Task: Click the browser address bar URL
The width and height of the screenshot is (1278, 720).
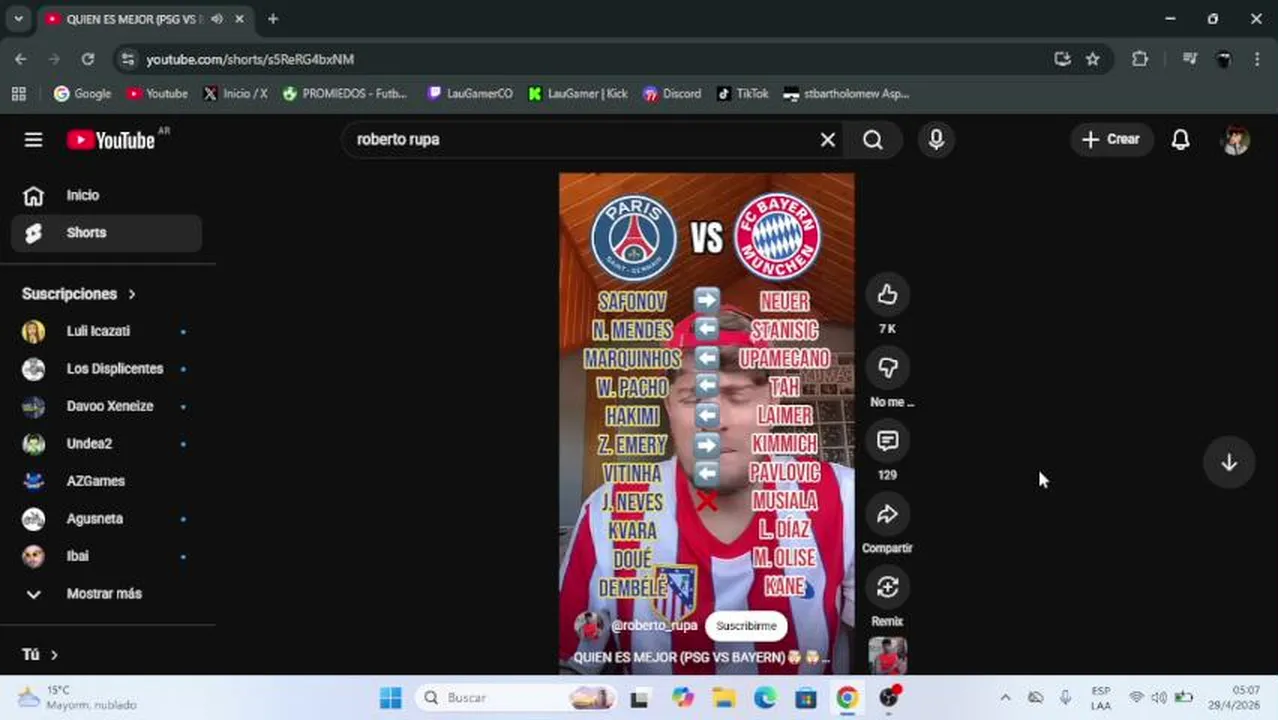Action: tap(250, 59)
